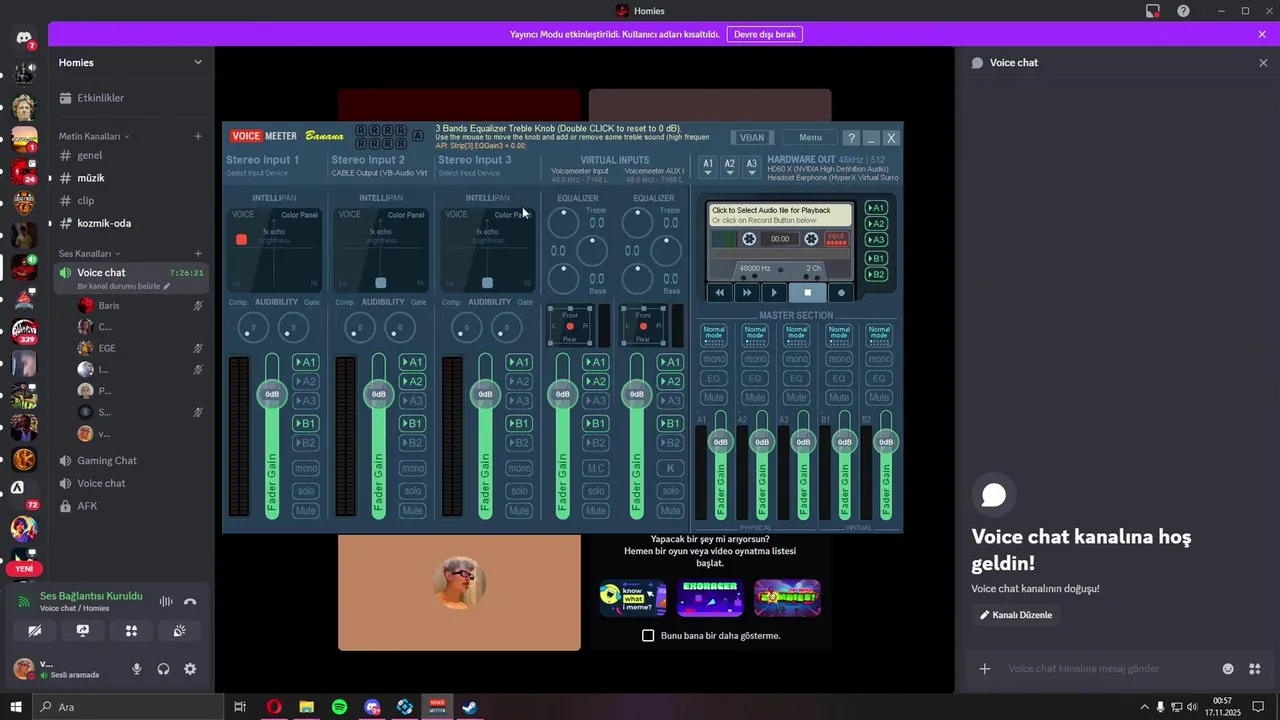This screenshot has height=720, width=1280.
Task: Toggle cassette recorder input selector
Action: pyautogui.click(x=836, y=239)
